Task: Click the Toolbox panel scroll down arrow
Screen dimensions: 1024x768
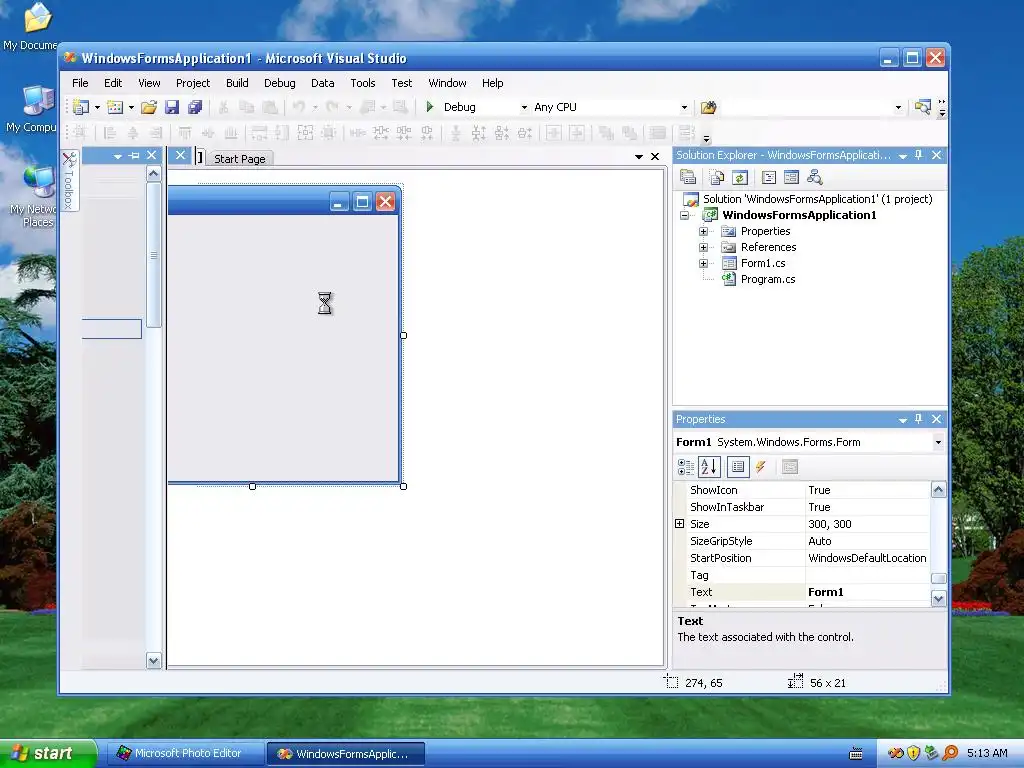Action: pyautogui.click(x=153, y=660)
